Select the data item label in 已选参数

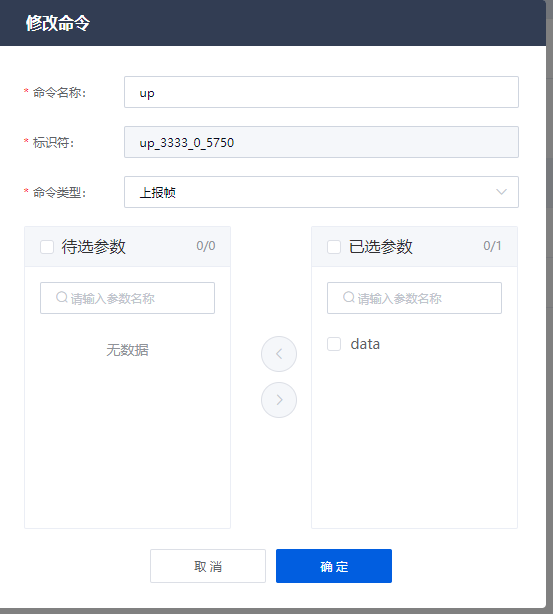365,344
